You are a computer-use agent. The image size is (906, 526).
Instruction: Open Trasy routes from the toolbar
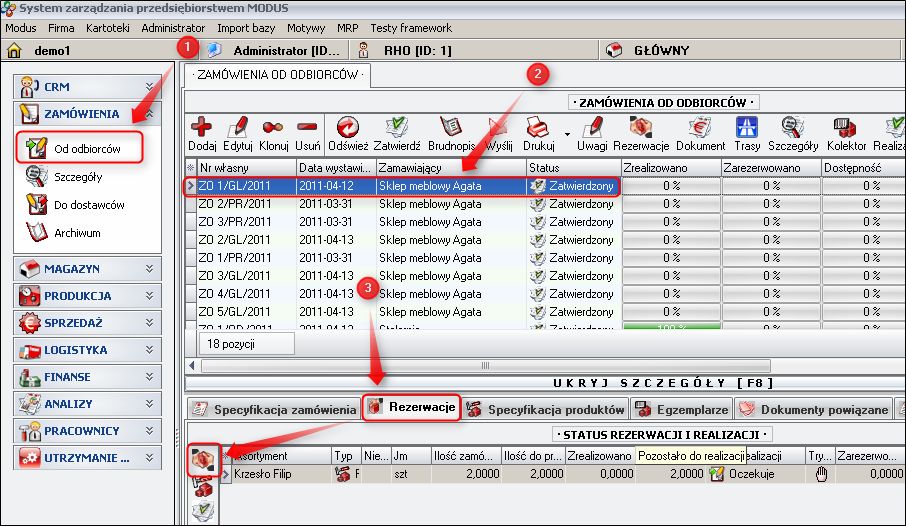click(747, 128)
